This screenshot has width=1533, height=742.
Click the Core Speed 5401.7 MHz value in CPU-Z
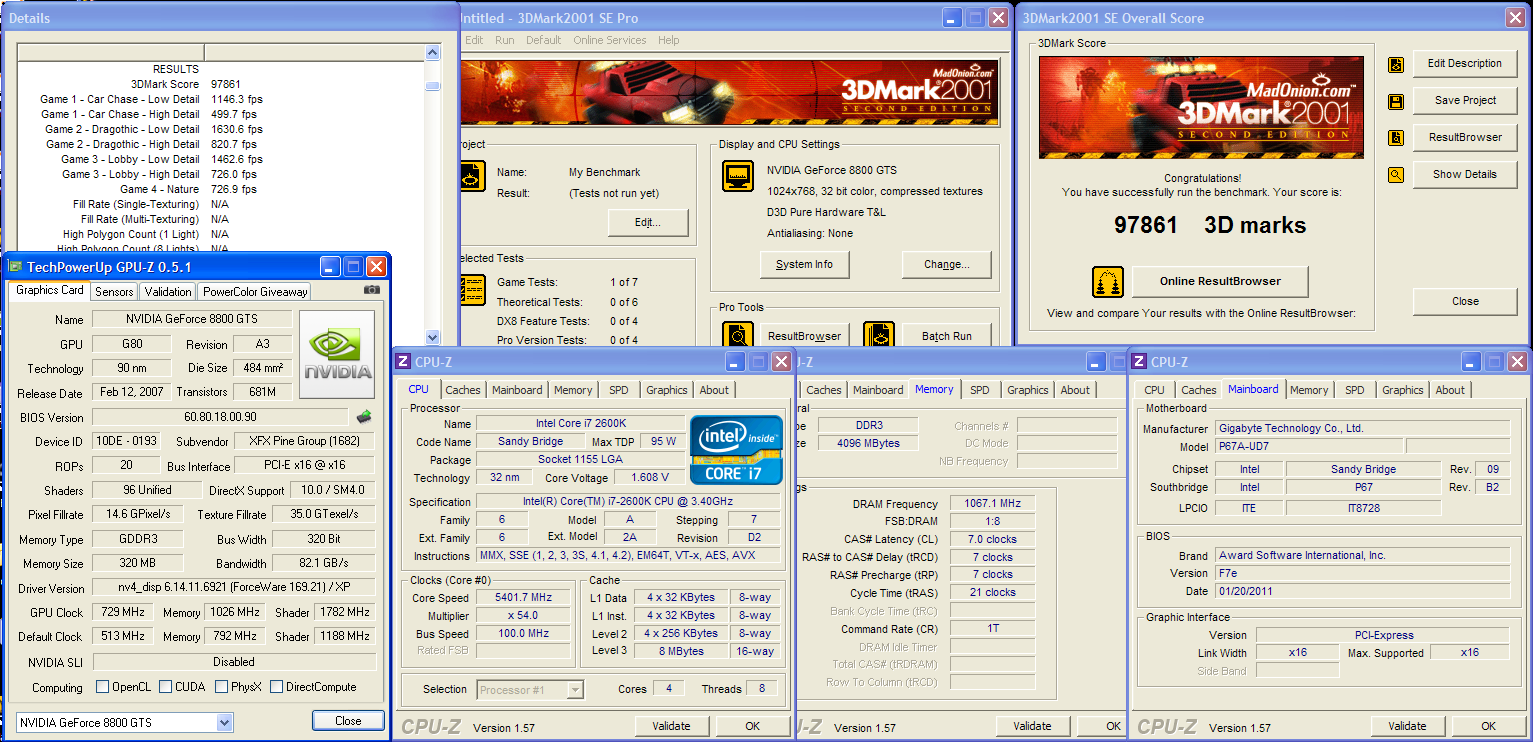[523, 597]
